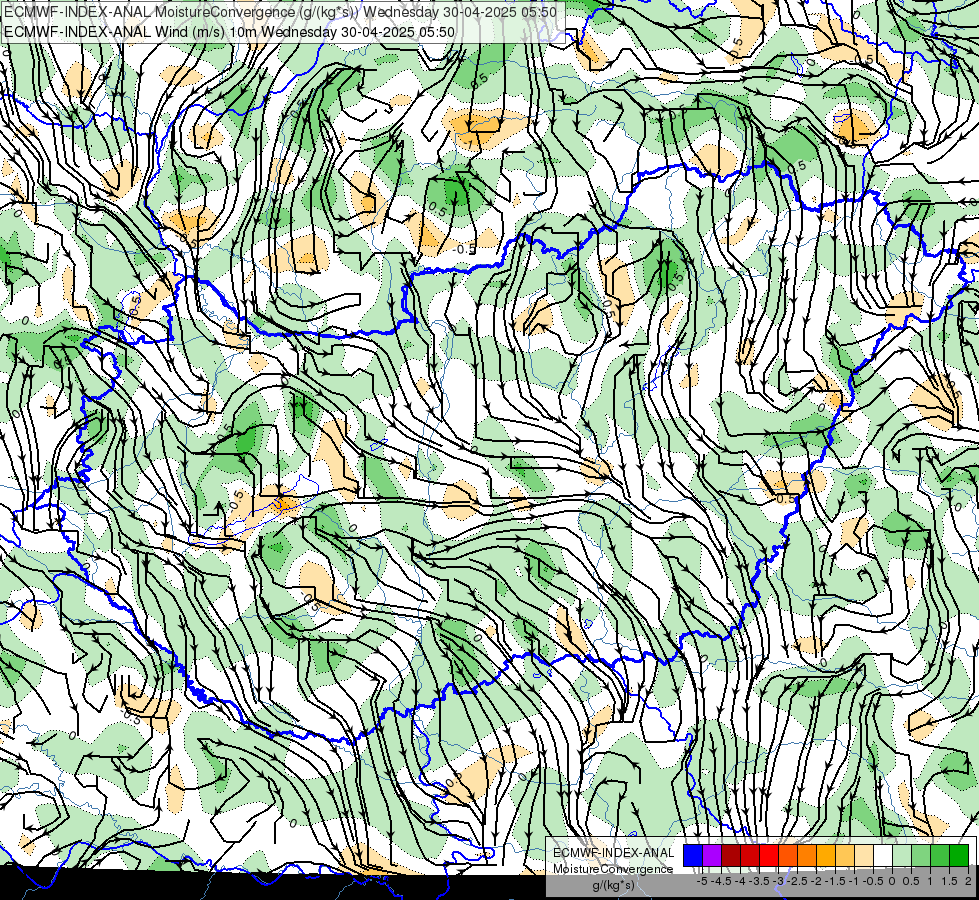Image resolution: width=979 pixels, height=900 pixels.
Task: Click the dark maroon legend swatch
Action: click(x=731, y=855)
